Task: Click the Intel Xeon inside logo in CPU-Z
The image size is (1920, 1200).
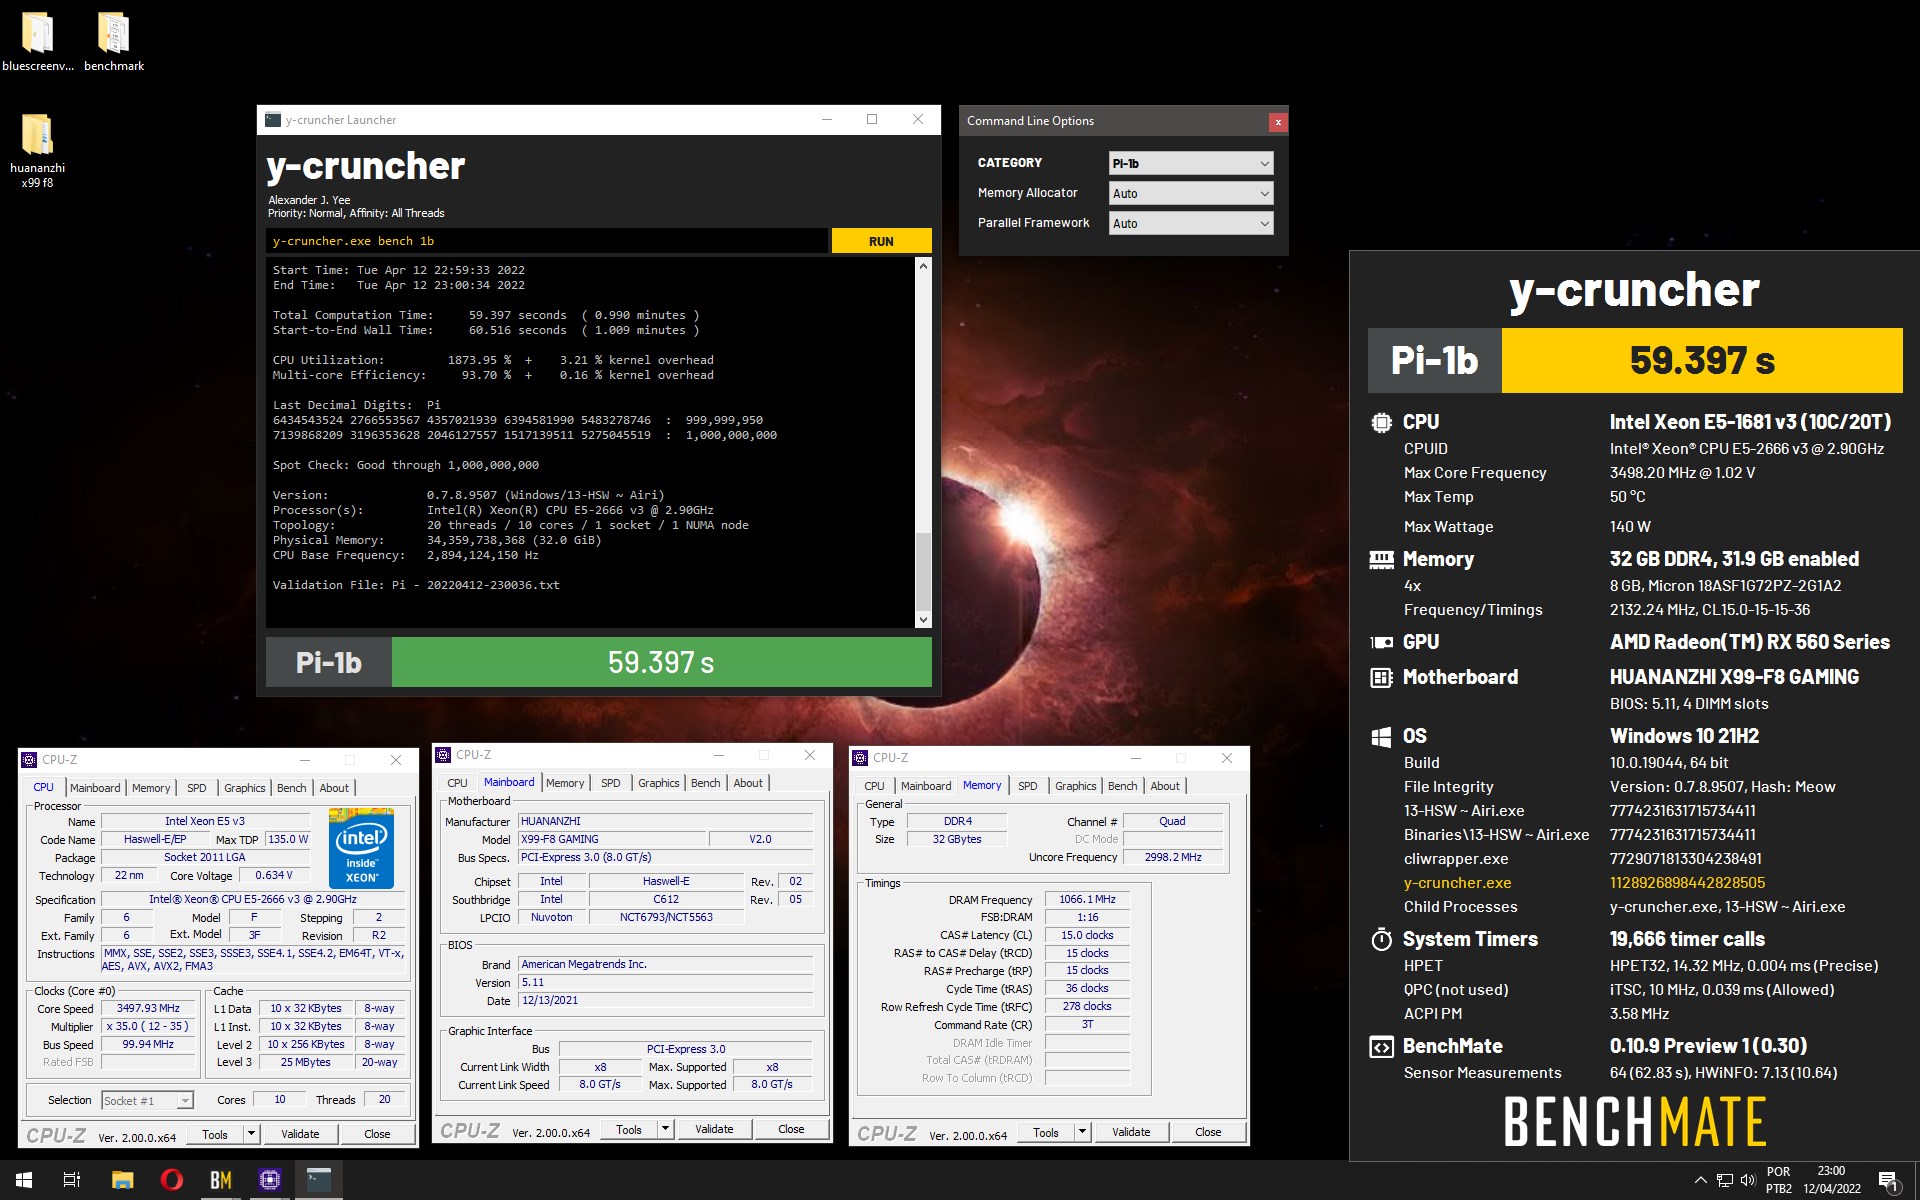Action: click(x=361, y=848)
